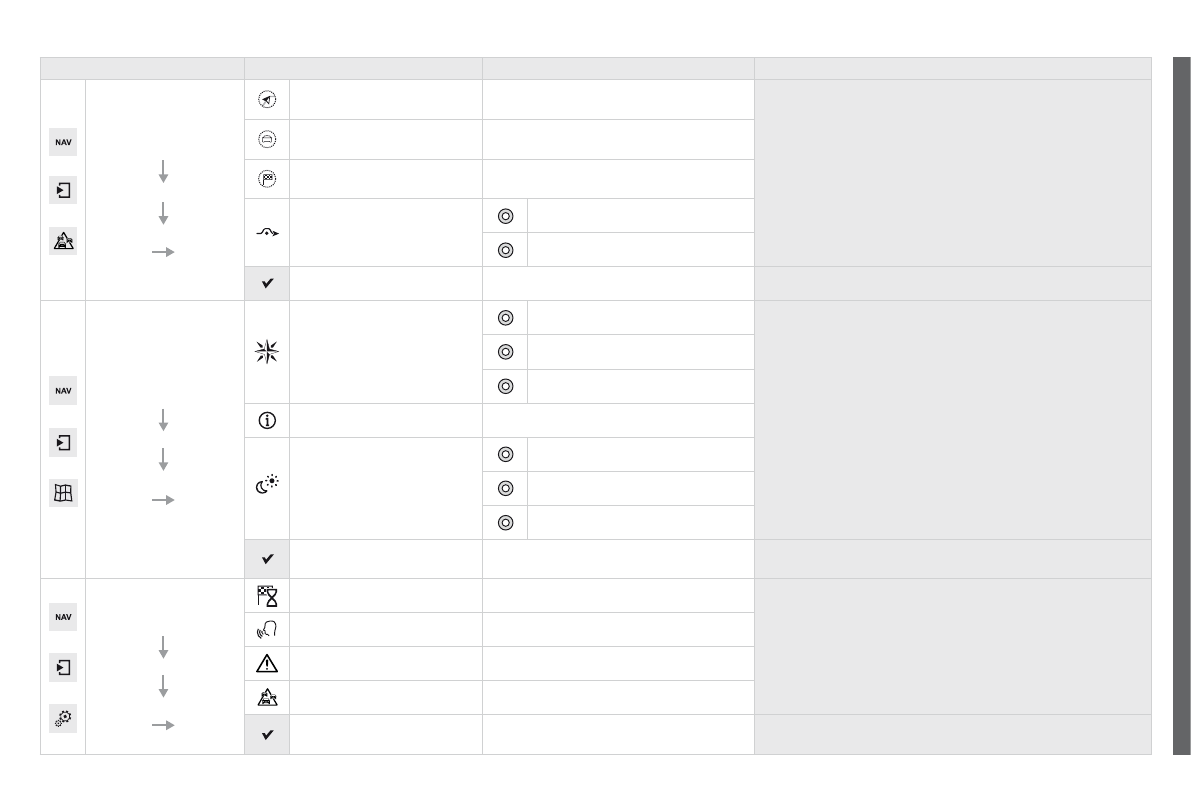This screenshot has height=794, width=1191.
Task: Open the gears settings icon
Action: coord(63,718)
